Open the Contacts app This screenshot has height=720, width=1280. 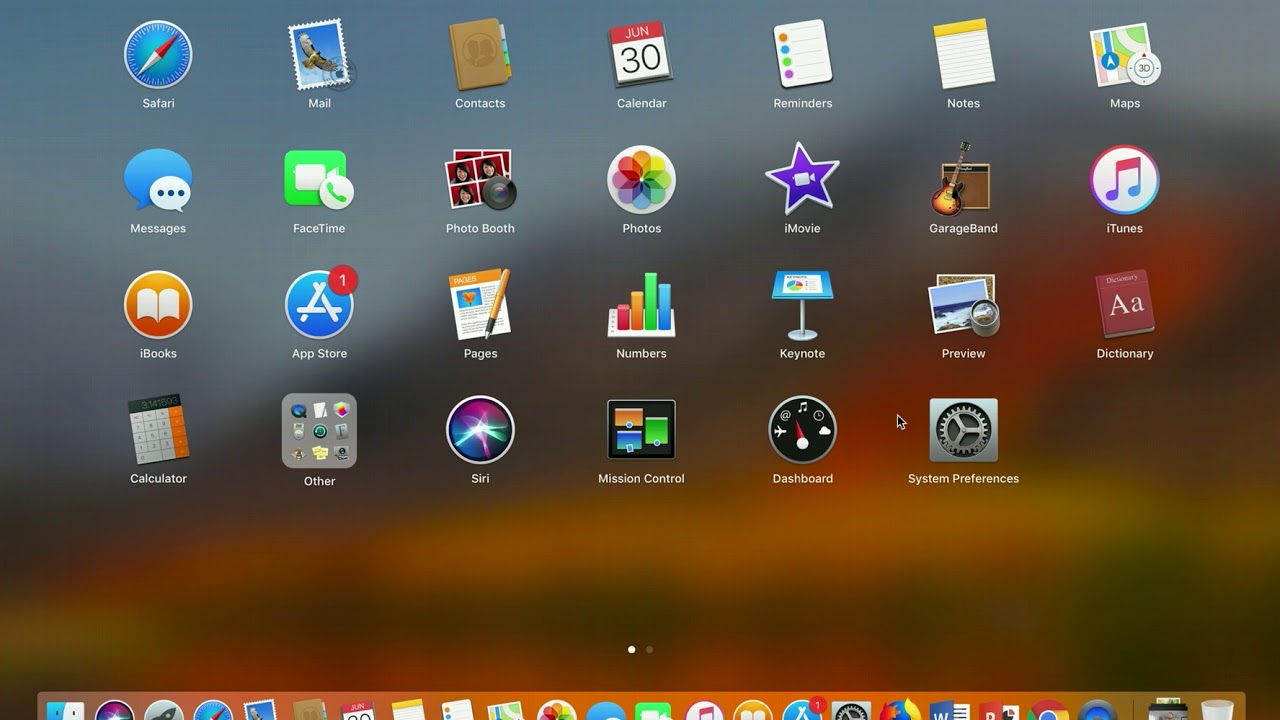pyautogui.click(x=480, y=55)
